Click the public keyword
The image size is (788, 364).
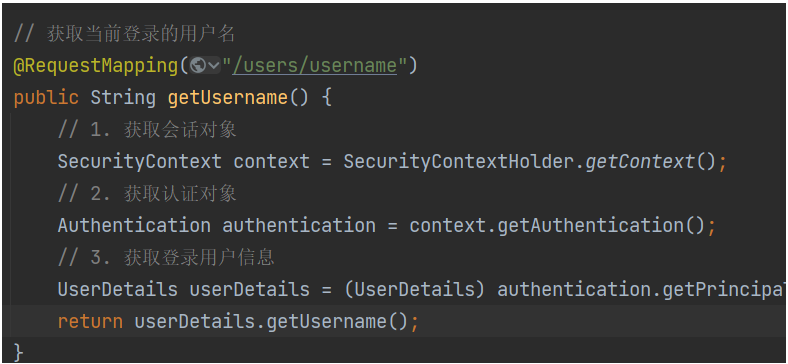[x=46, y=98]
